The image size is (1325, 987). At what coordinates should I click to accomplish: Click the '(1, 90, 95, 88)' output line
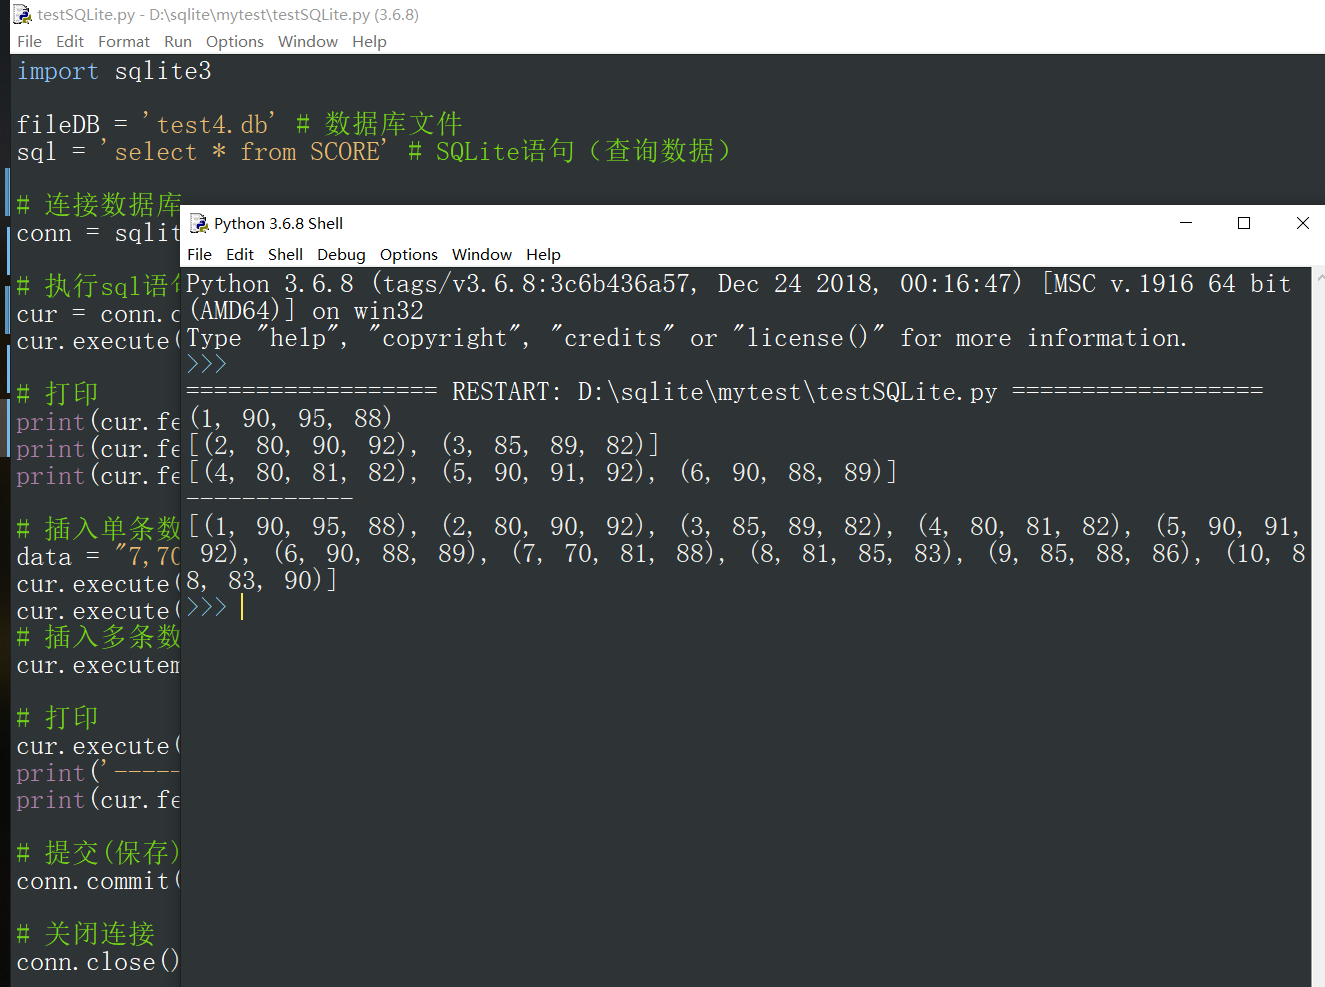290,418
